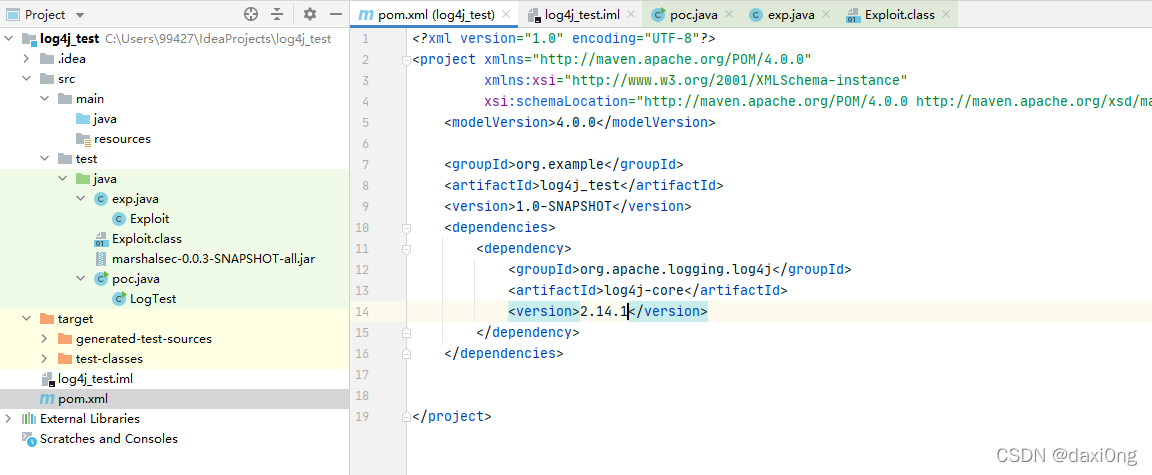Collapse the test folder
The width and height of the screenshot is (1152, 475).
coord(44,159)
